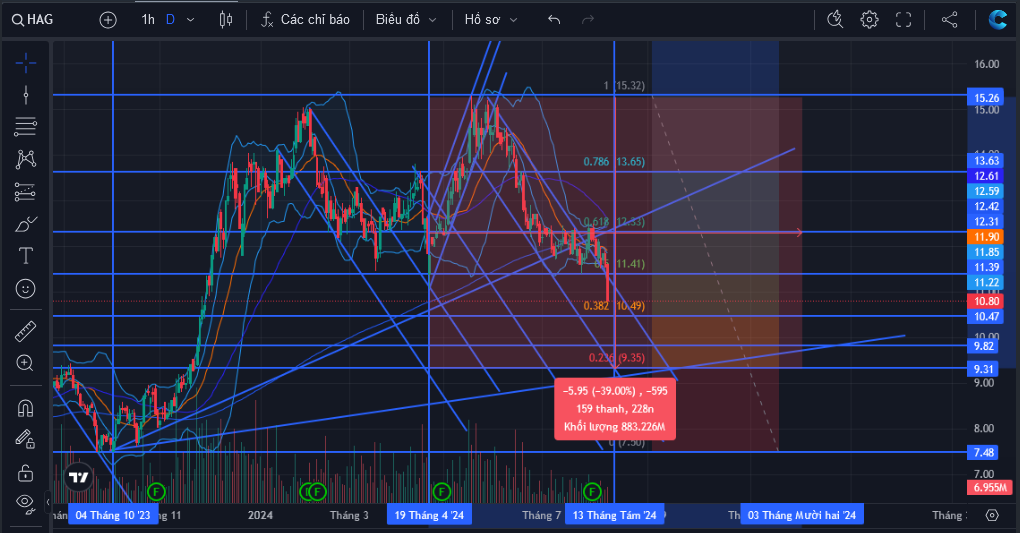Click the 10.47 price label

pyautogui.click(x=986, y=316)
